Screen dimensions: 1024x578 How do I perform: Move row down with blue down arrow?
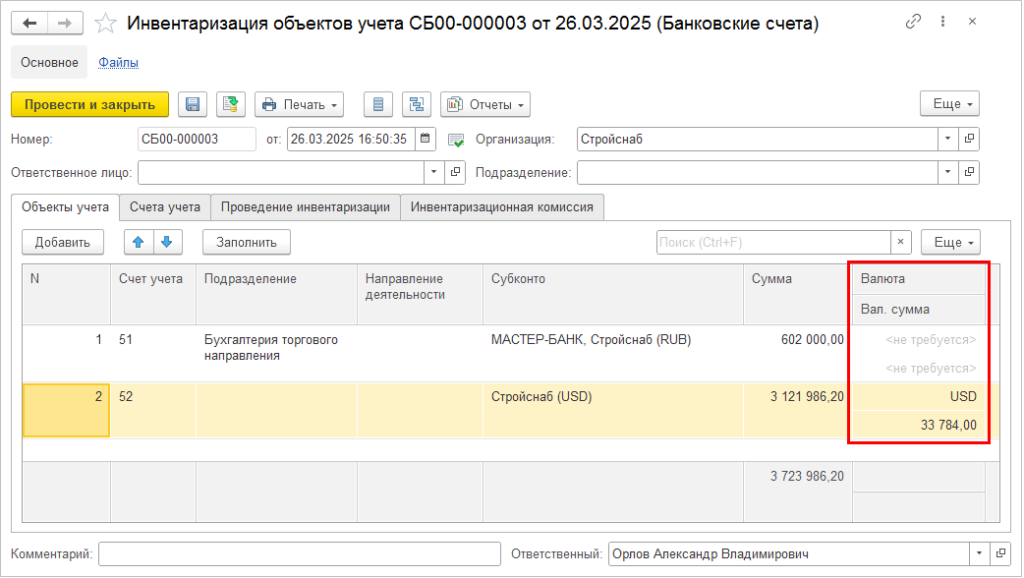tap(166, 242)
